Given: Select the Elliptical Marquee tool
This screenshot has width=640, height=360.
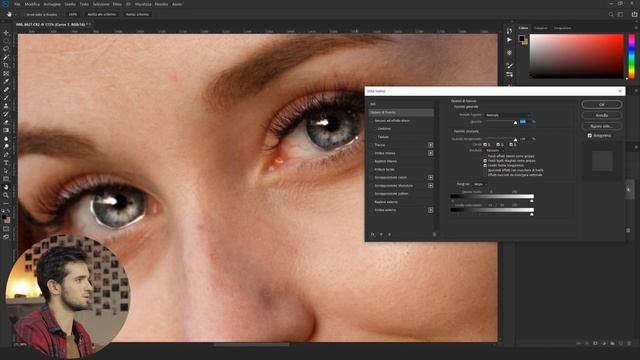Looking at the screenshot, I should coord(6,41).
